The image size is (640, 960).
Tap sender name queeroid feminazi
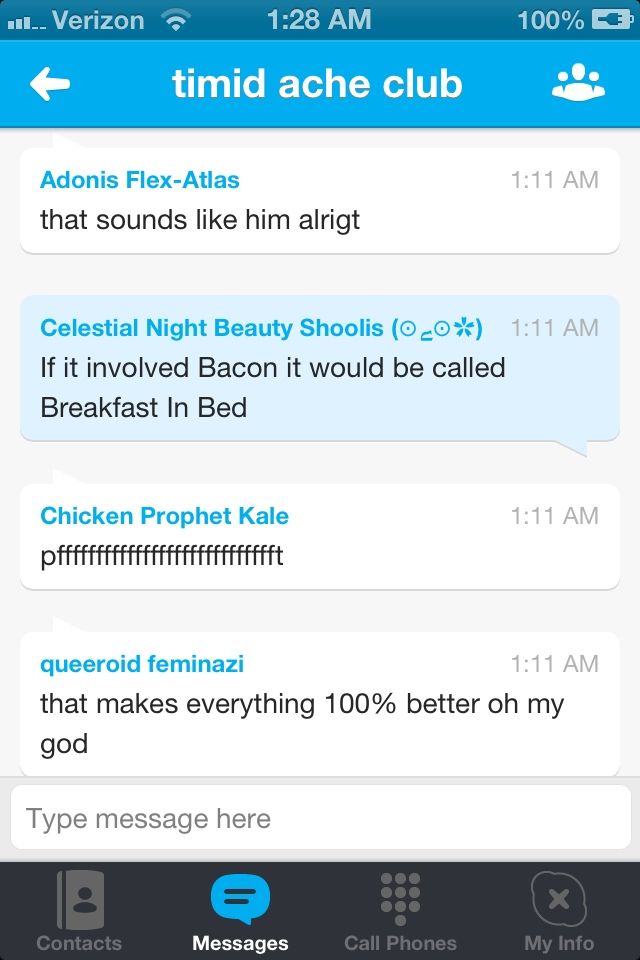click(x=142, y=664)
